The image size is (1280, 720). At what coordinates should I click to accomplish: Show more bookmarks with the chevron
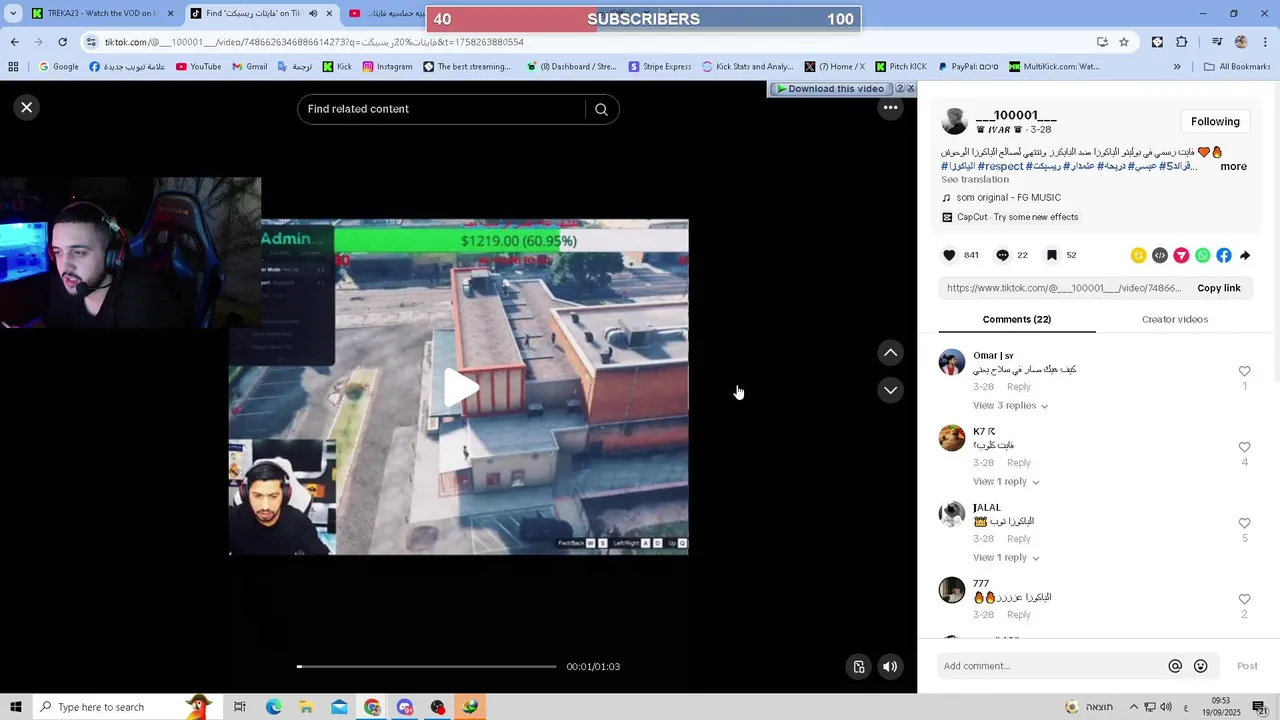1177,67
